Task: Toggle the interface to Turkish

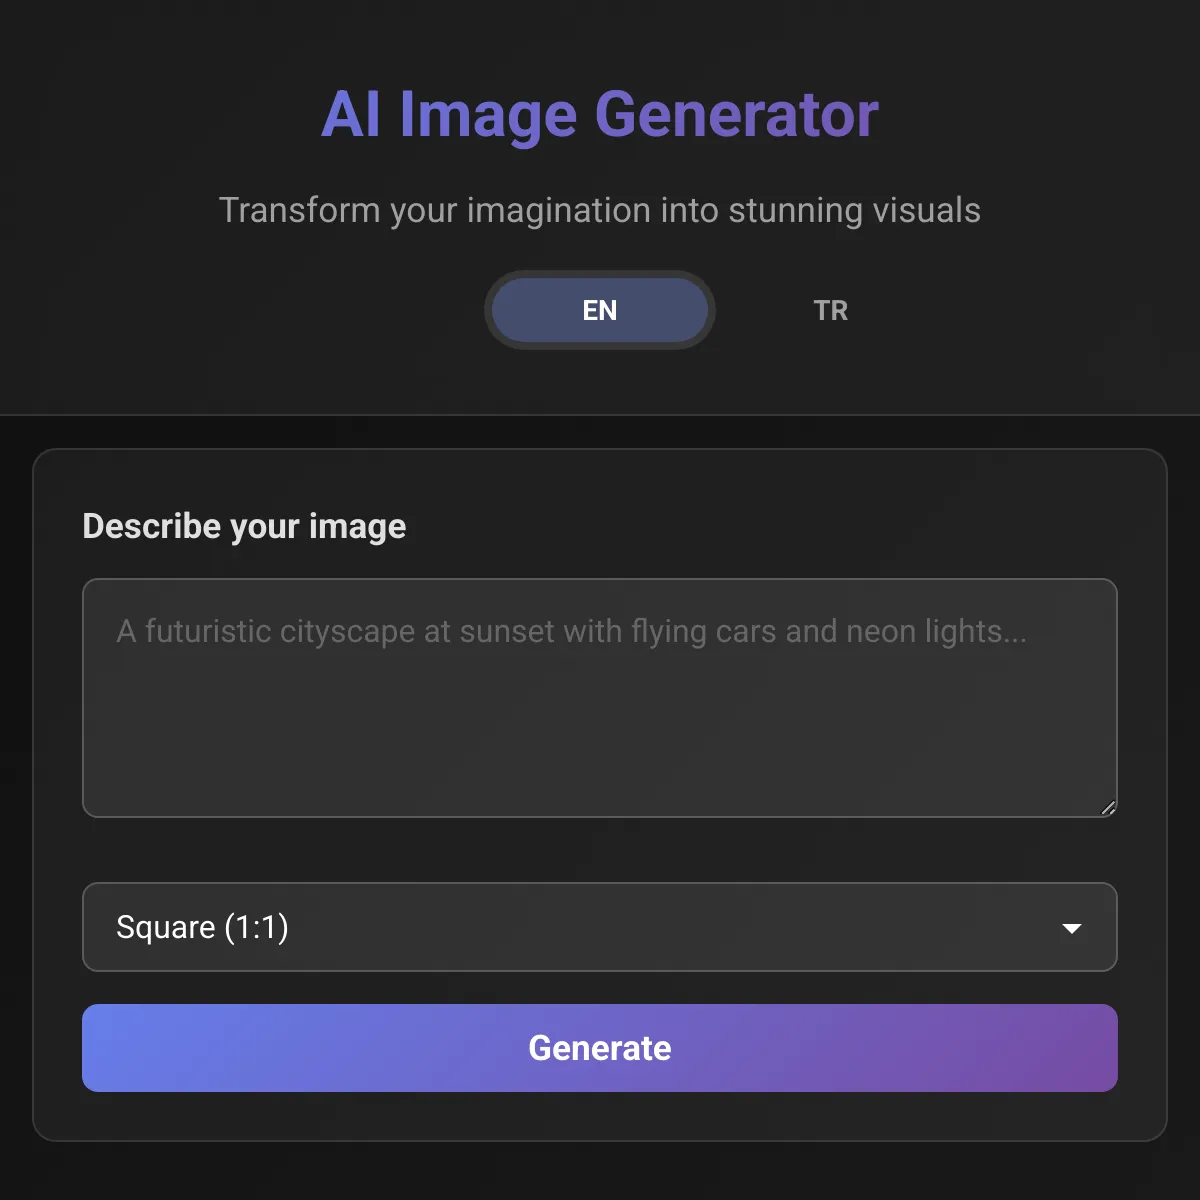Action: [830, 310]
